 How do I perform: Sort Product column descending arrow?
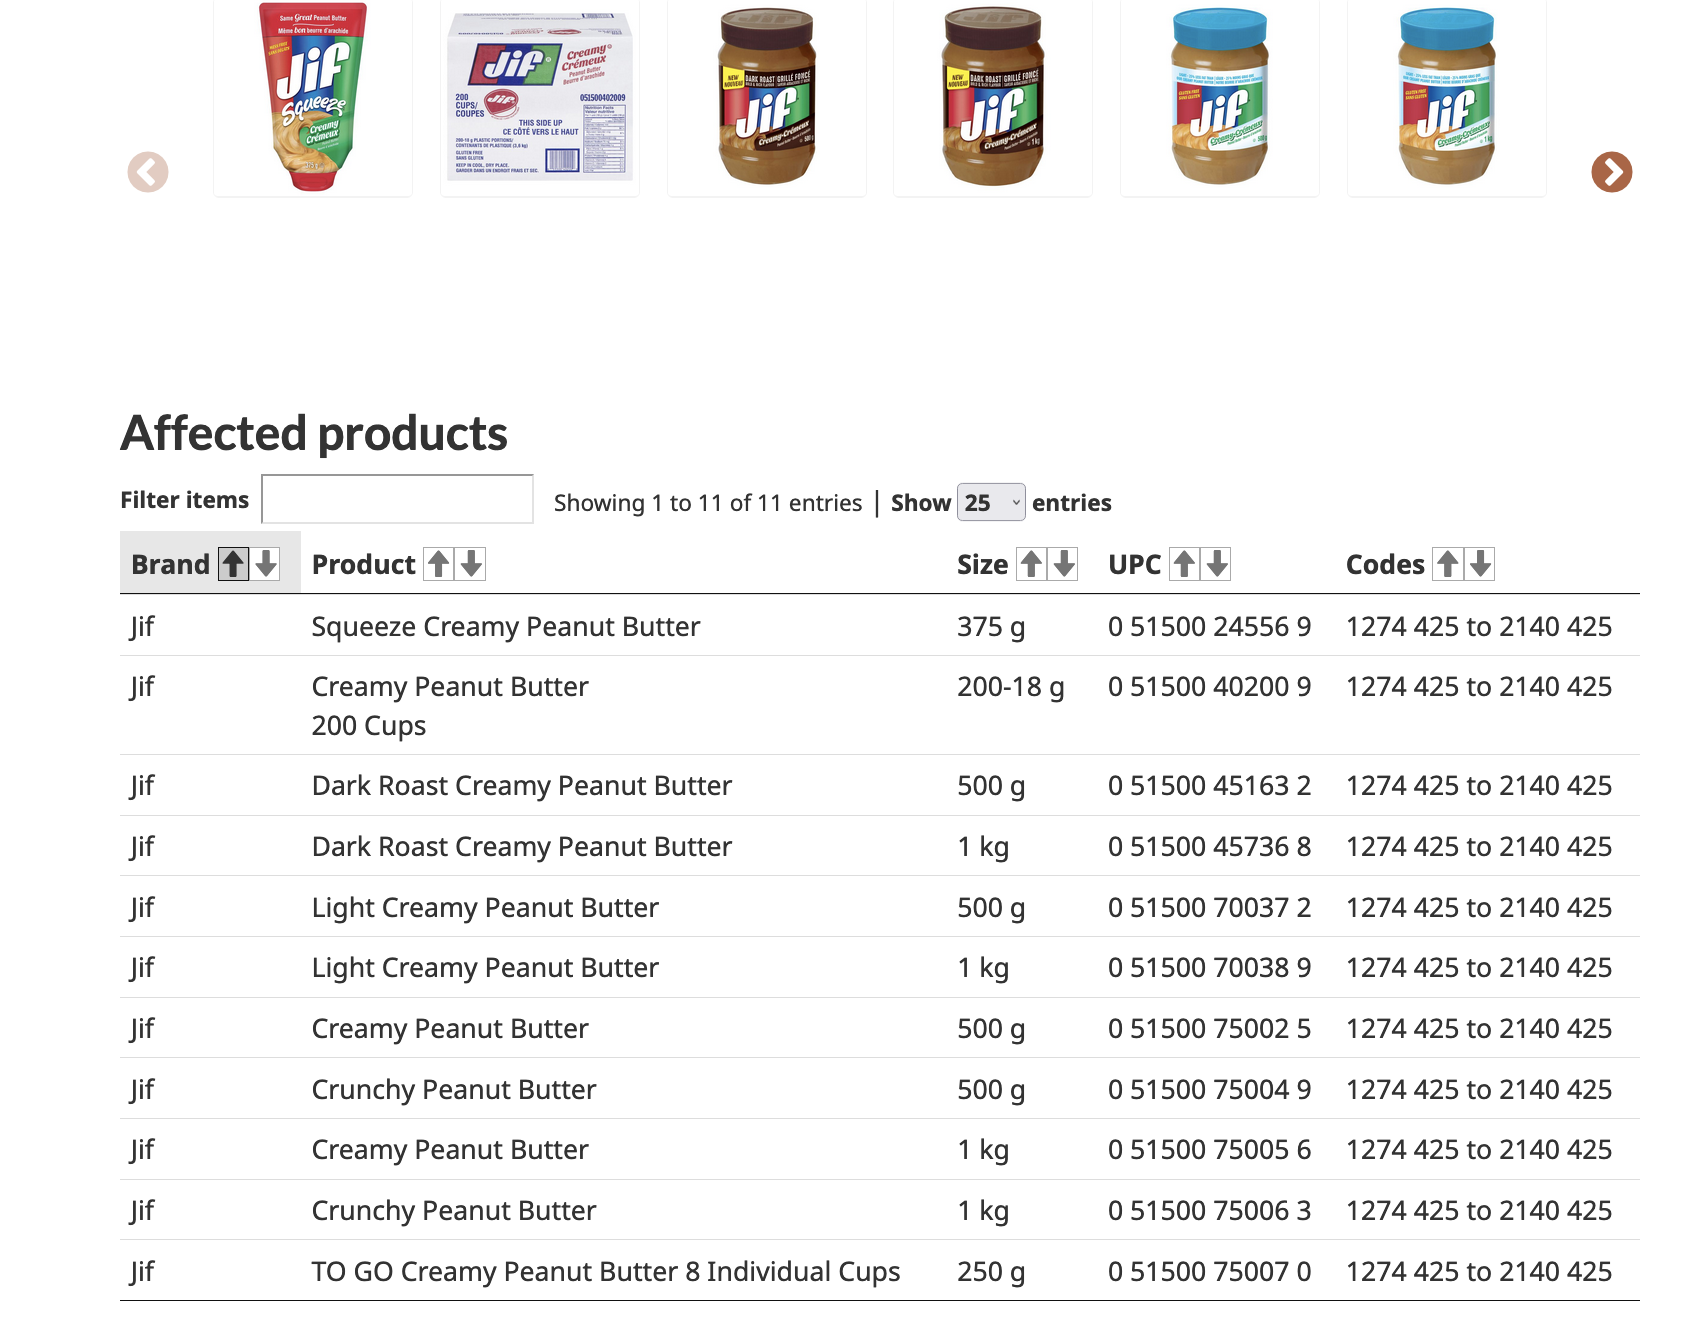(472, 564)
